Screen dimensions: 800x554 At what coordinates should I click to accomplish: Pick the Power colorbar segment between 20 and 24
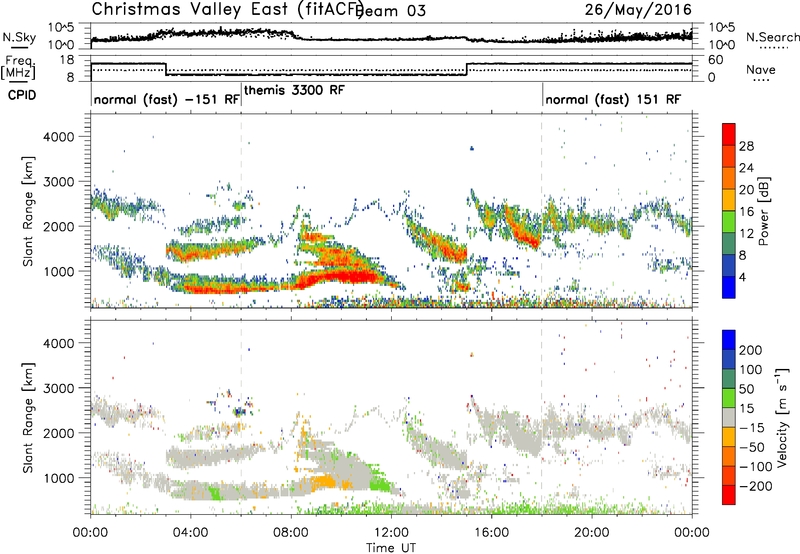click(729, 178)
